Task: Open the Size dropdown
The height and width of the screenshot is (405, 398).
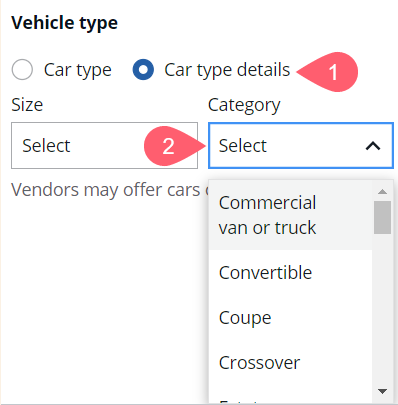Action: [x=104, y=145]
